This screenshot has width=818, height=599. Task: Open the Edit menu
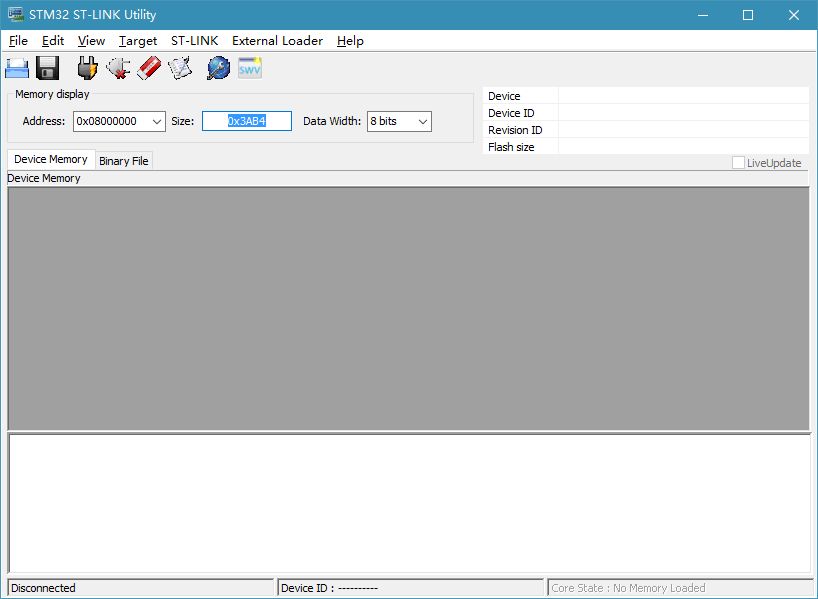click(53, 41)
